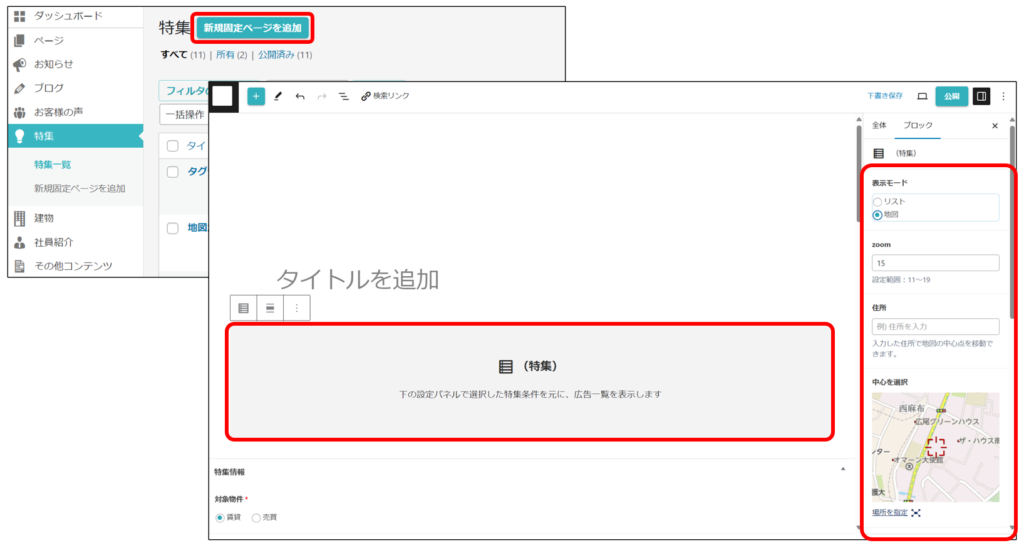The width and height of the screenshot is (1024, 548).
Task: Open the 一括操作 bulk actions dropdown
Action: point(186,114)
